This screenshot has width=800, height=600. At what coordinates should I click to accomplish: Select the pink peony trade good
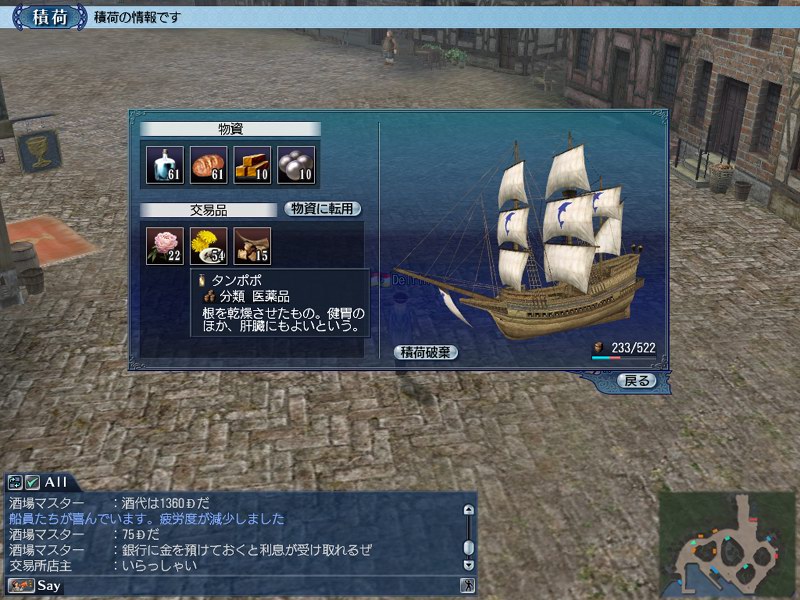click(x=165, y=246)
